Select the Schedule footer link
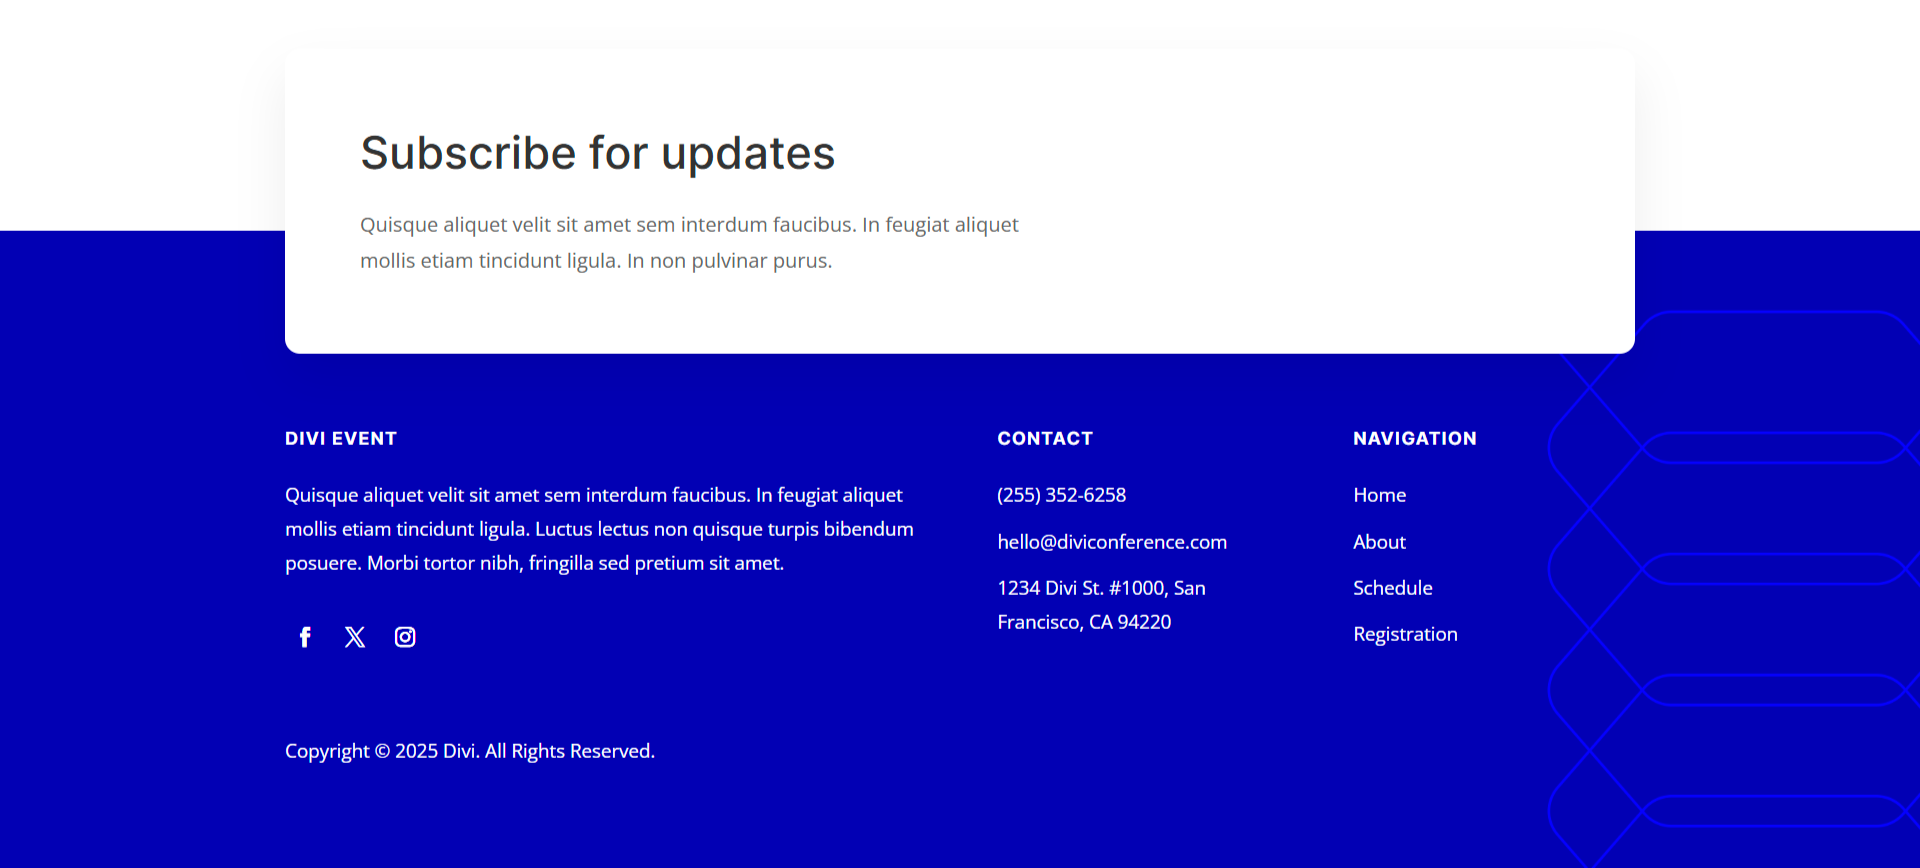Screen dimensions: 1920x868 pos(1392,588)
